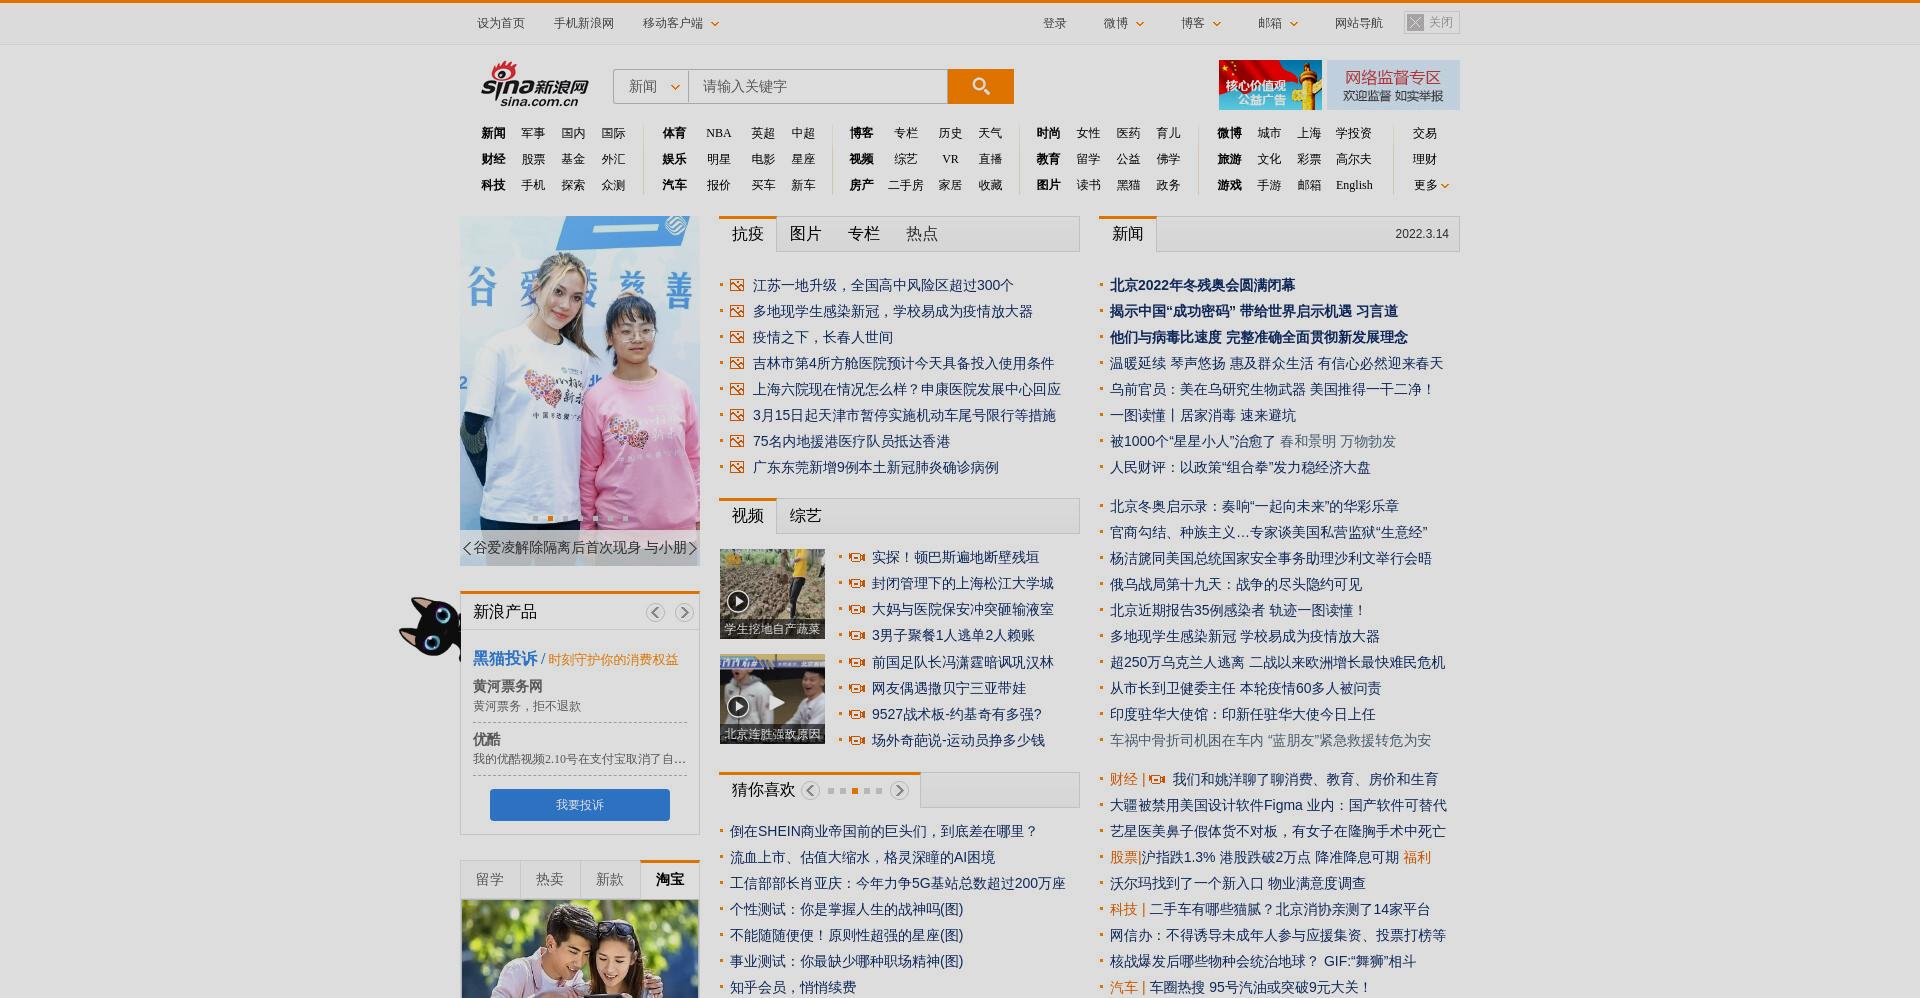Click image icon beside 广东东莞新增9例
The image size is (1920, 998).
tap(737, 467)
